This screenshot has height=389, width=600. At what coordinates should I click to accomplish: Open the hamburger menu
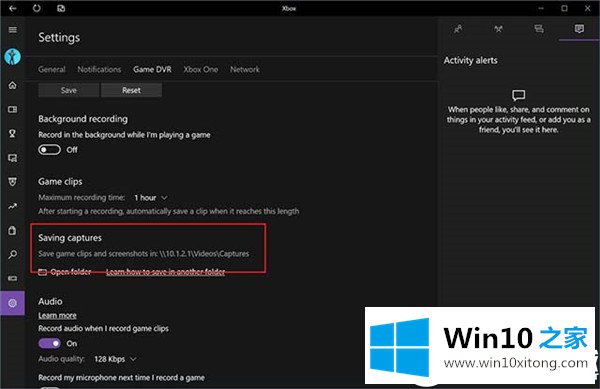(x=13, y=30)
